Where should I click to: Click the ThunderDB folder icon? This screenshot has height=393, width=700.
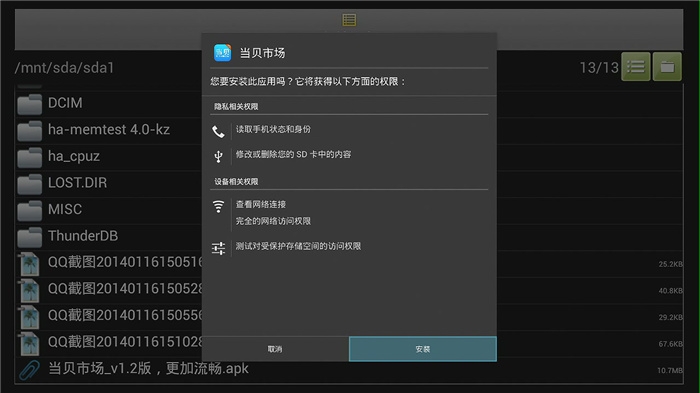[x=29, y=237]
